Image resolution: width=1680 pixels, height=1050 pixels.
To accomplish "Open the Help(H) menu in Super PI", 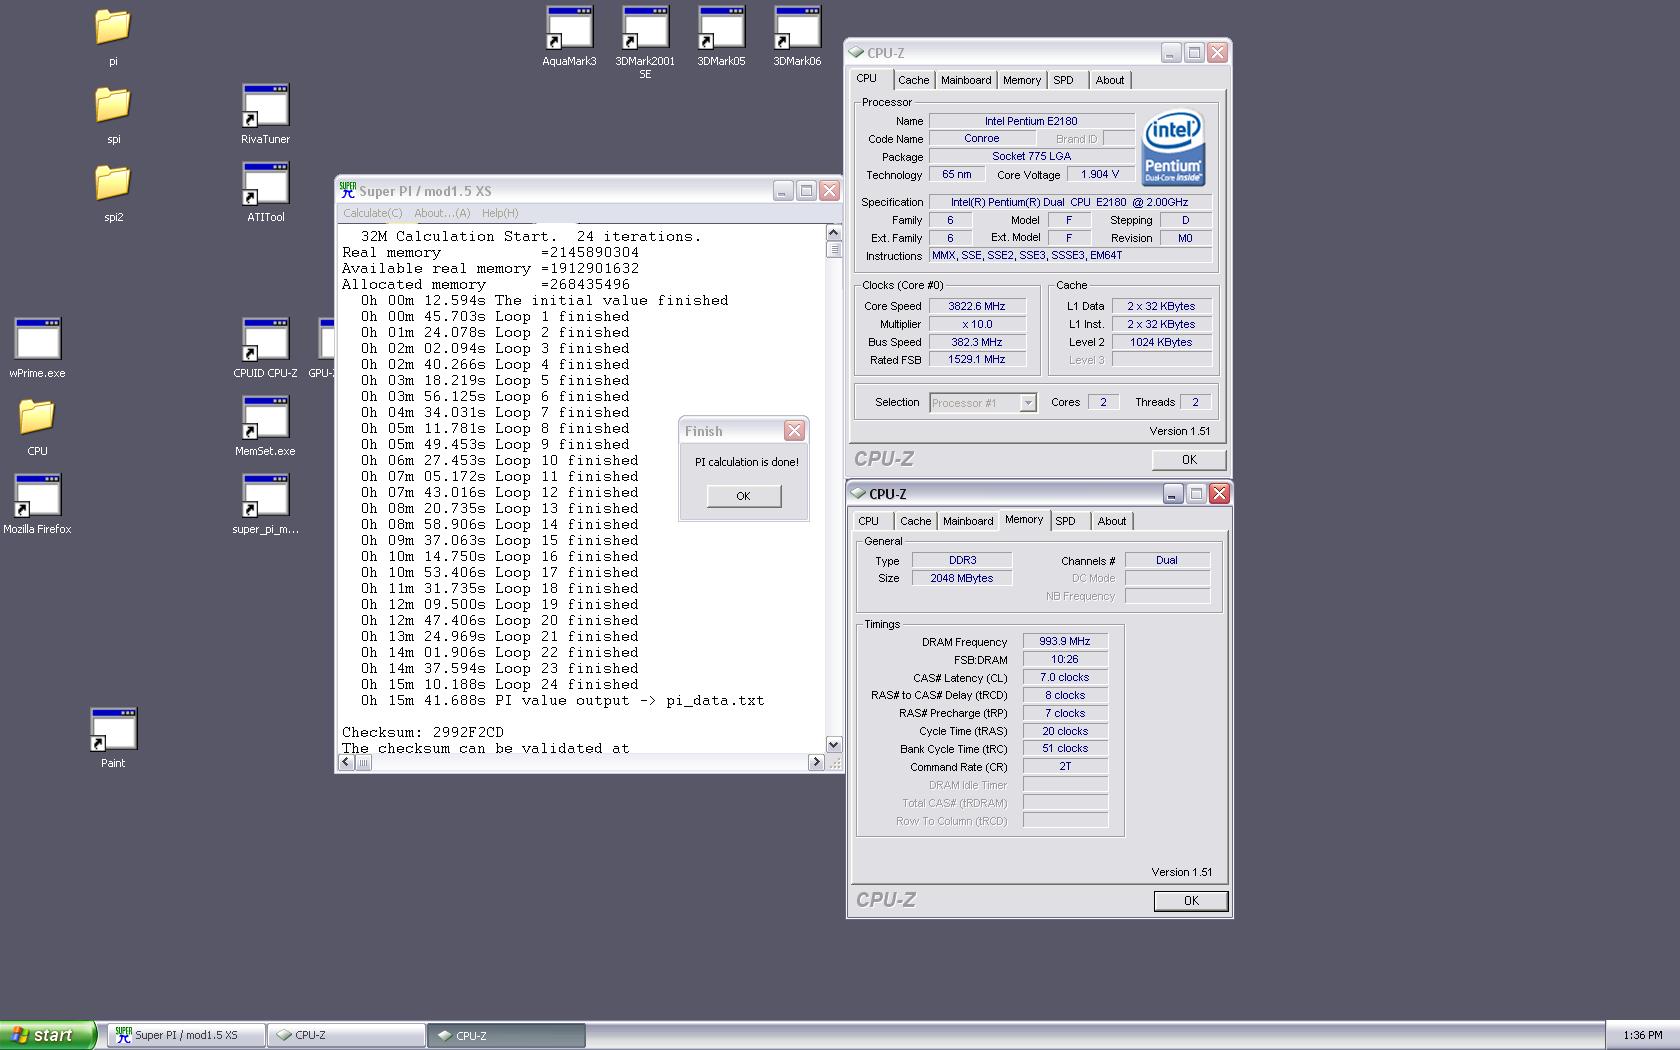I will (500, 213).
